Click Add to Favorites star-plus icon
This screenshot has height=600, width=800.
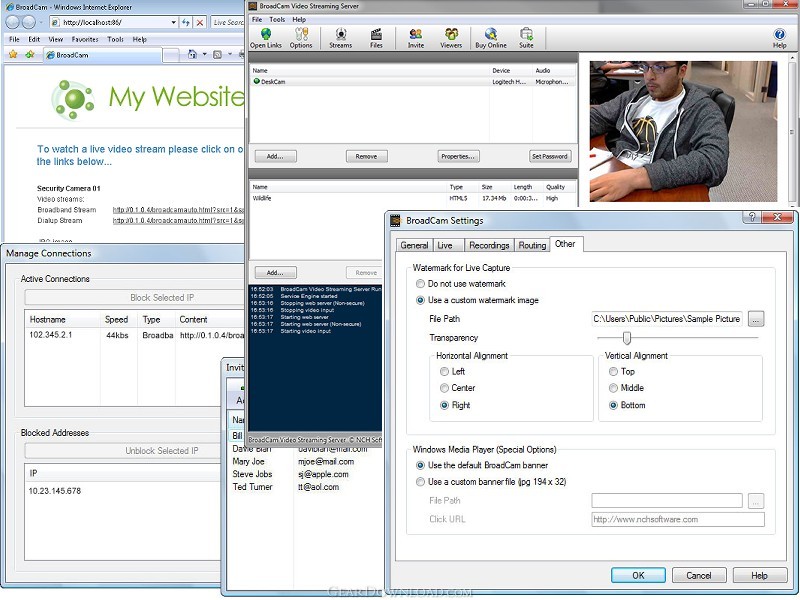30,54
